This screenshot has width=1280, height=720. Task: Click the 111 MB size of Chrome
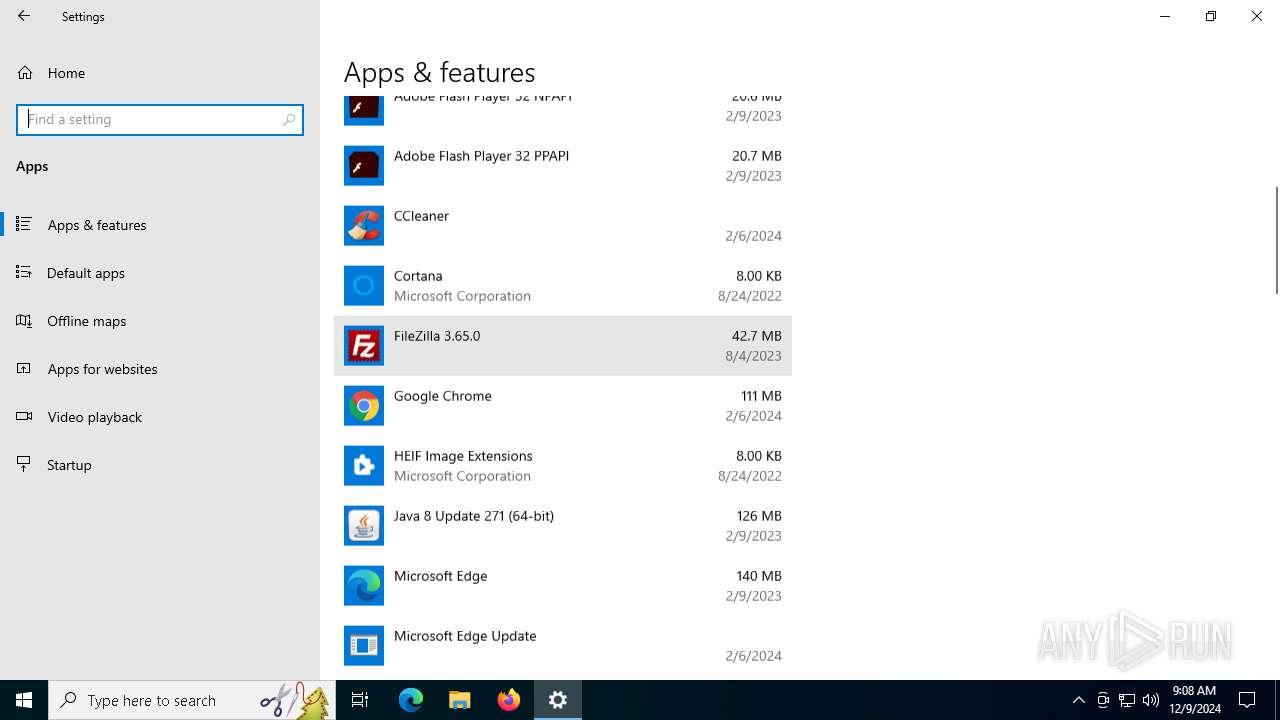pos(761,396)
